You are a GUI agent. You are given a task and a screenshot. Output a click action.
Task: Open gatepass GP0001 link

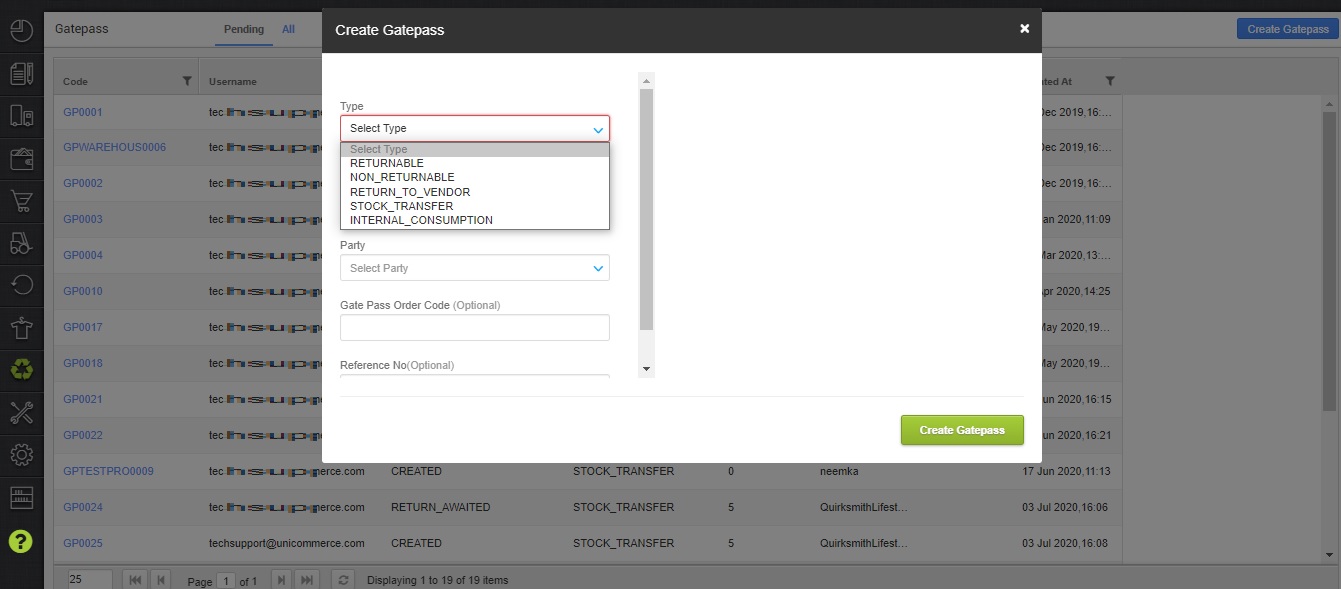83,112
